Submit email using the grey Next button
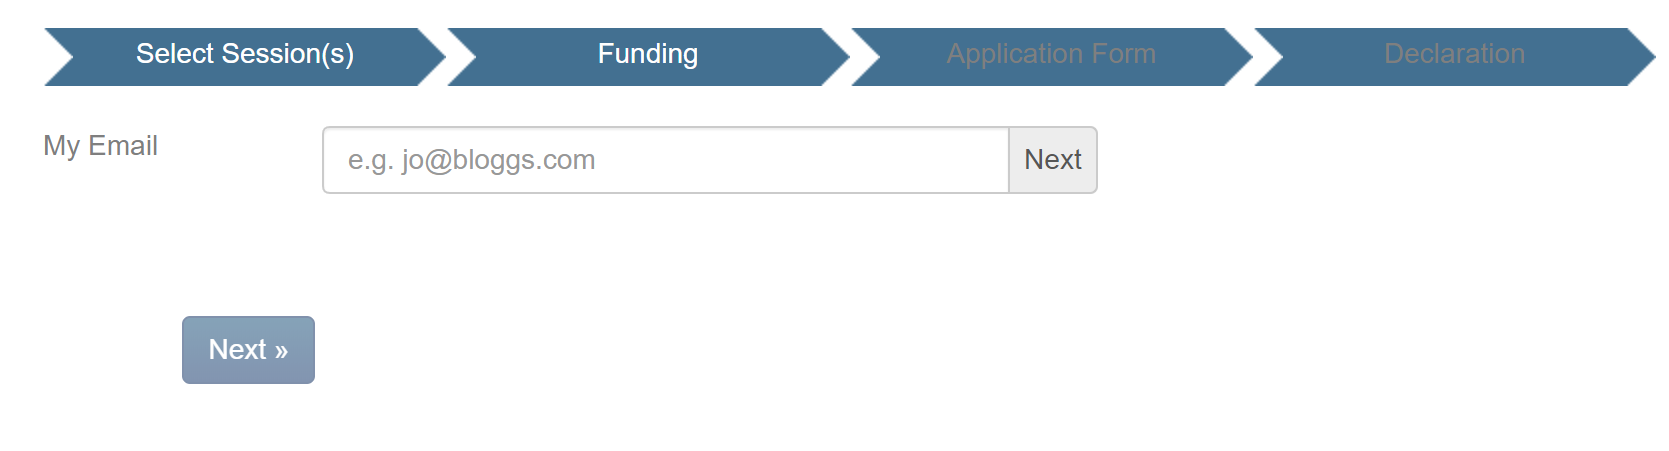This screenshot has width=1669, height=451. click(1053, 160)
